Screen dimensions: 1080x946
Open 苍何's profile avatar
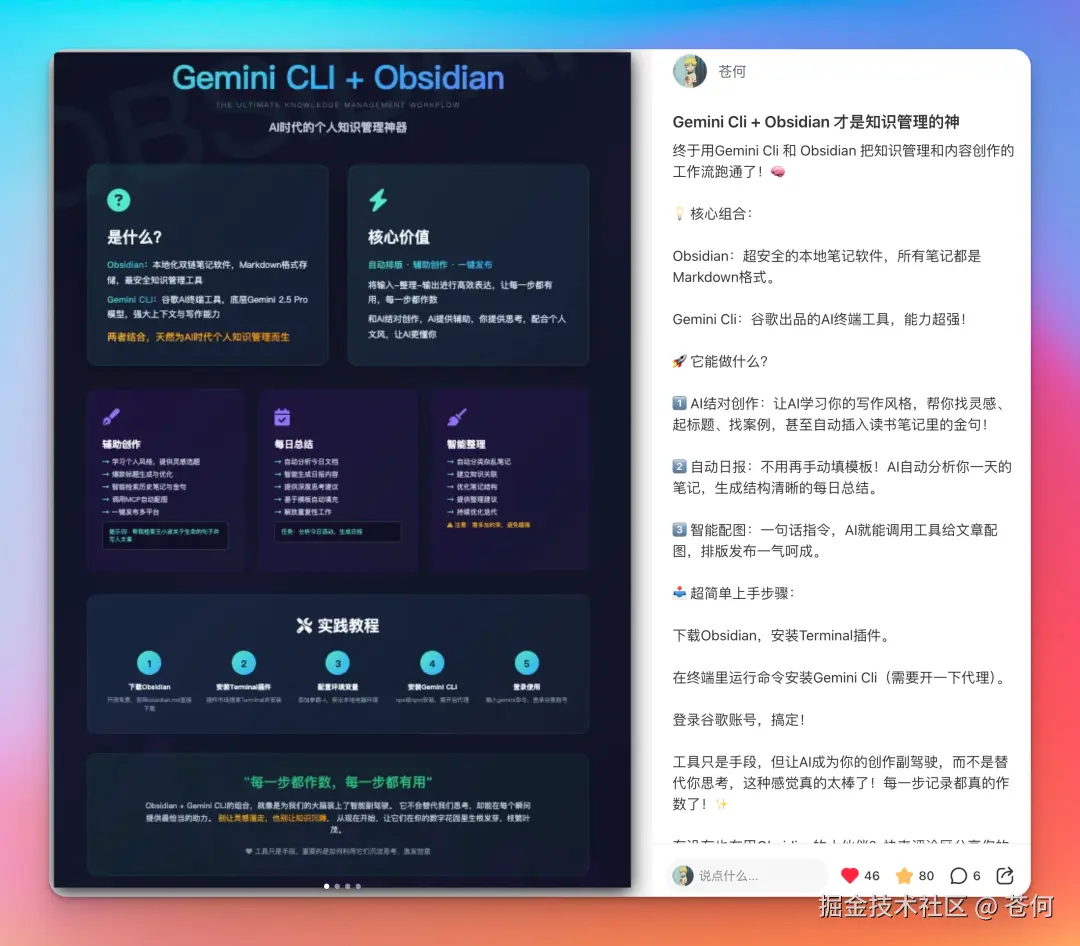pos(689,71)
